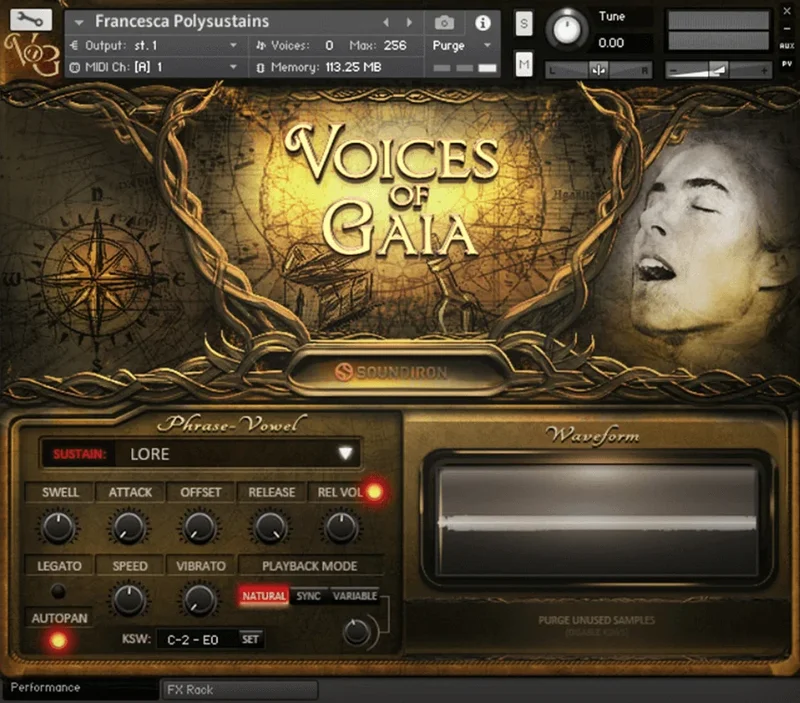The image size is (800, 703).
Task: Go to next instrument preset arrow
Action: pyautogui.click(x=409, y=22)
